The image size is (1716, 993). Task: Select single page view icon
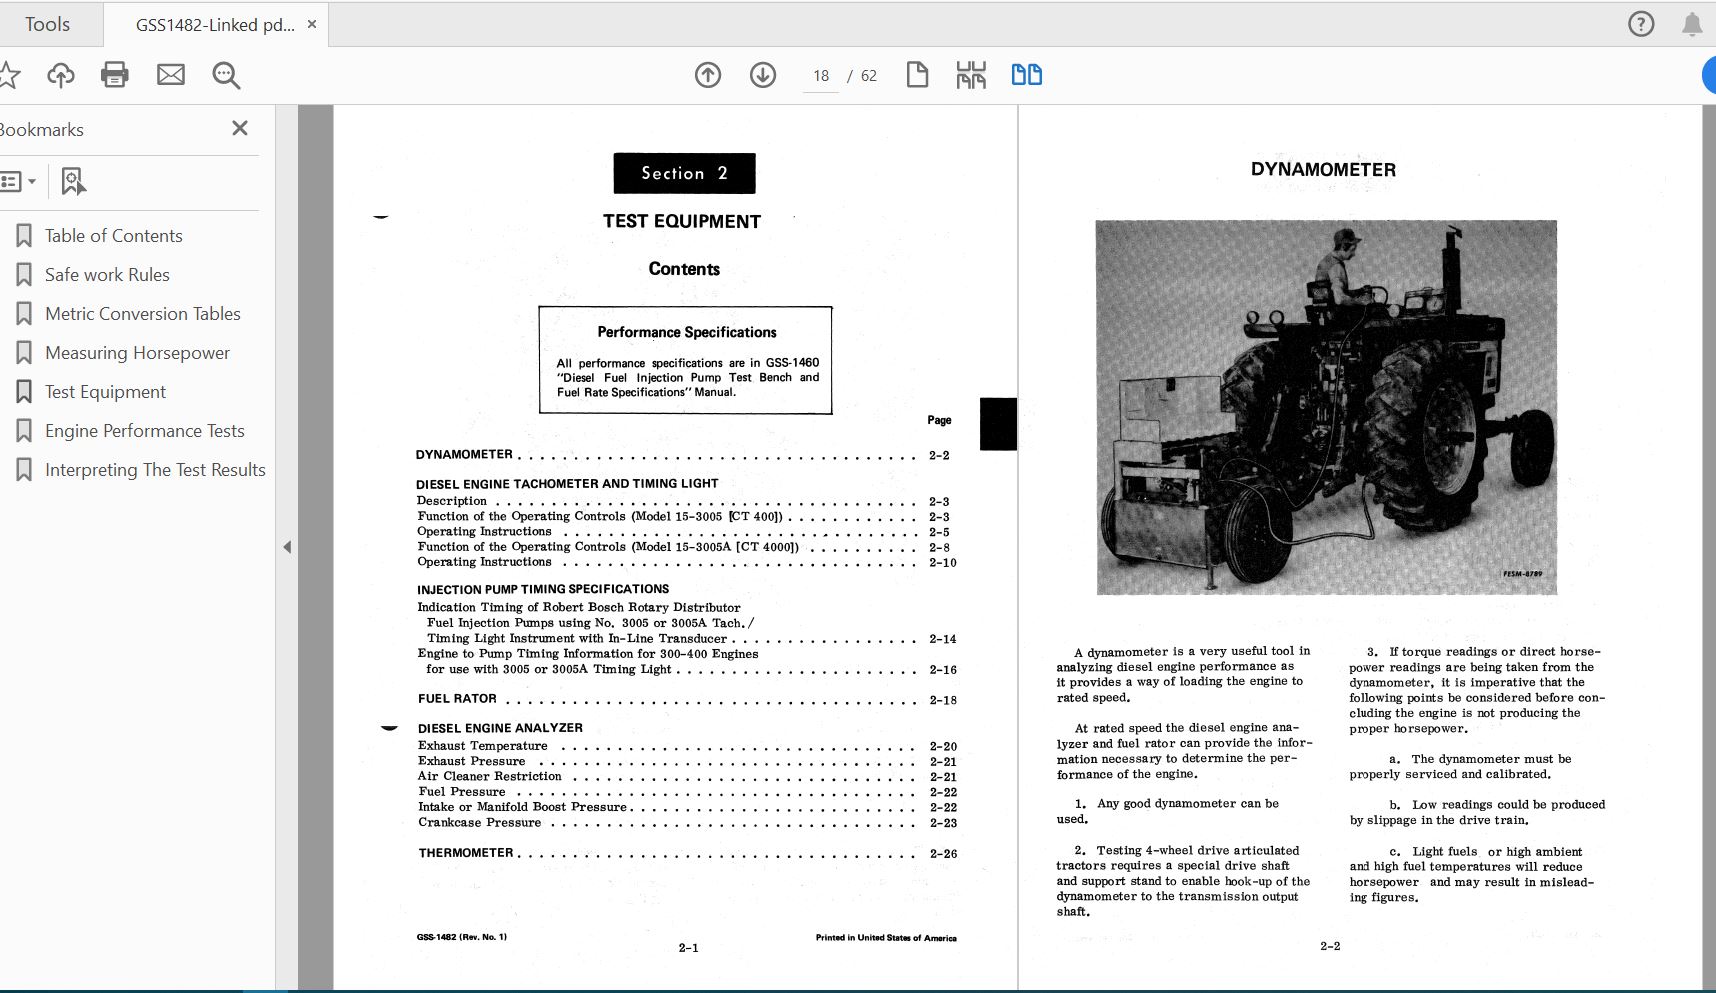click(x=917, y=75)
